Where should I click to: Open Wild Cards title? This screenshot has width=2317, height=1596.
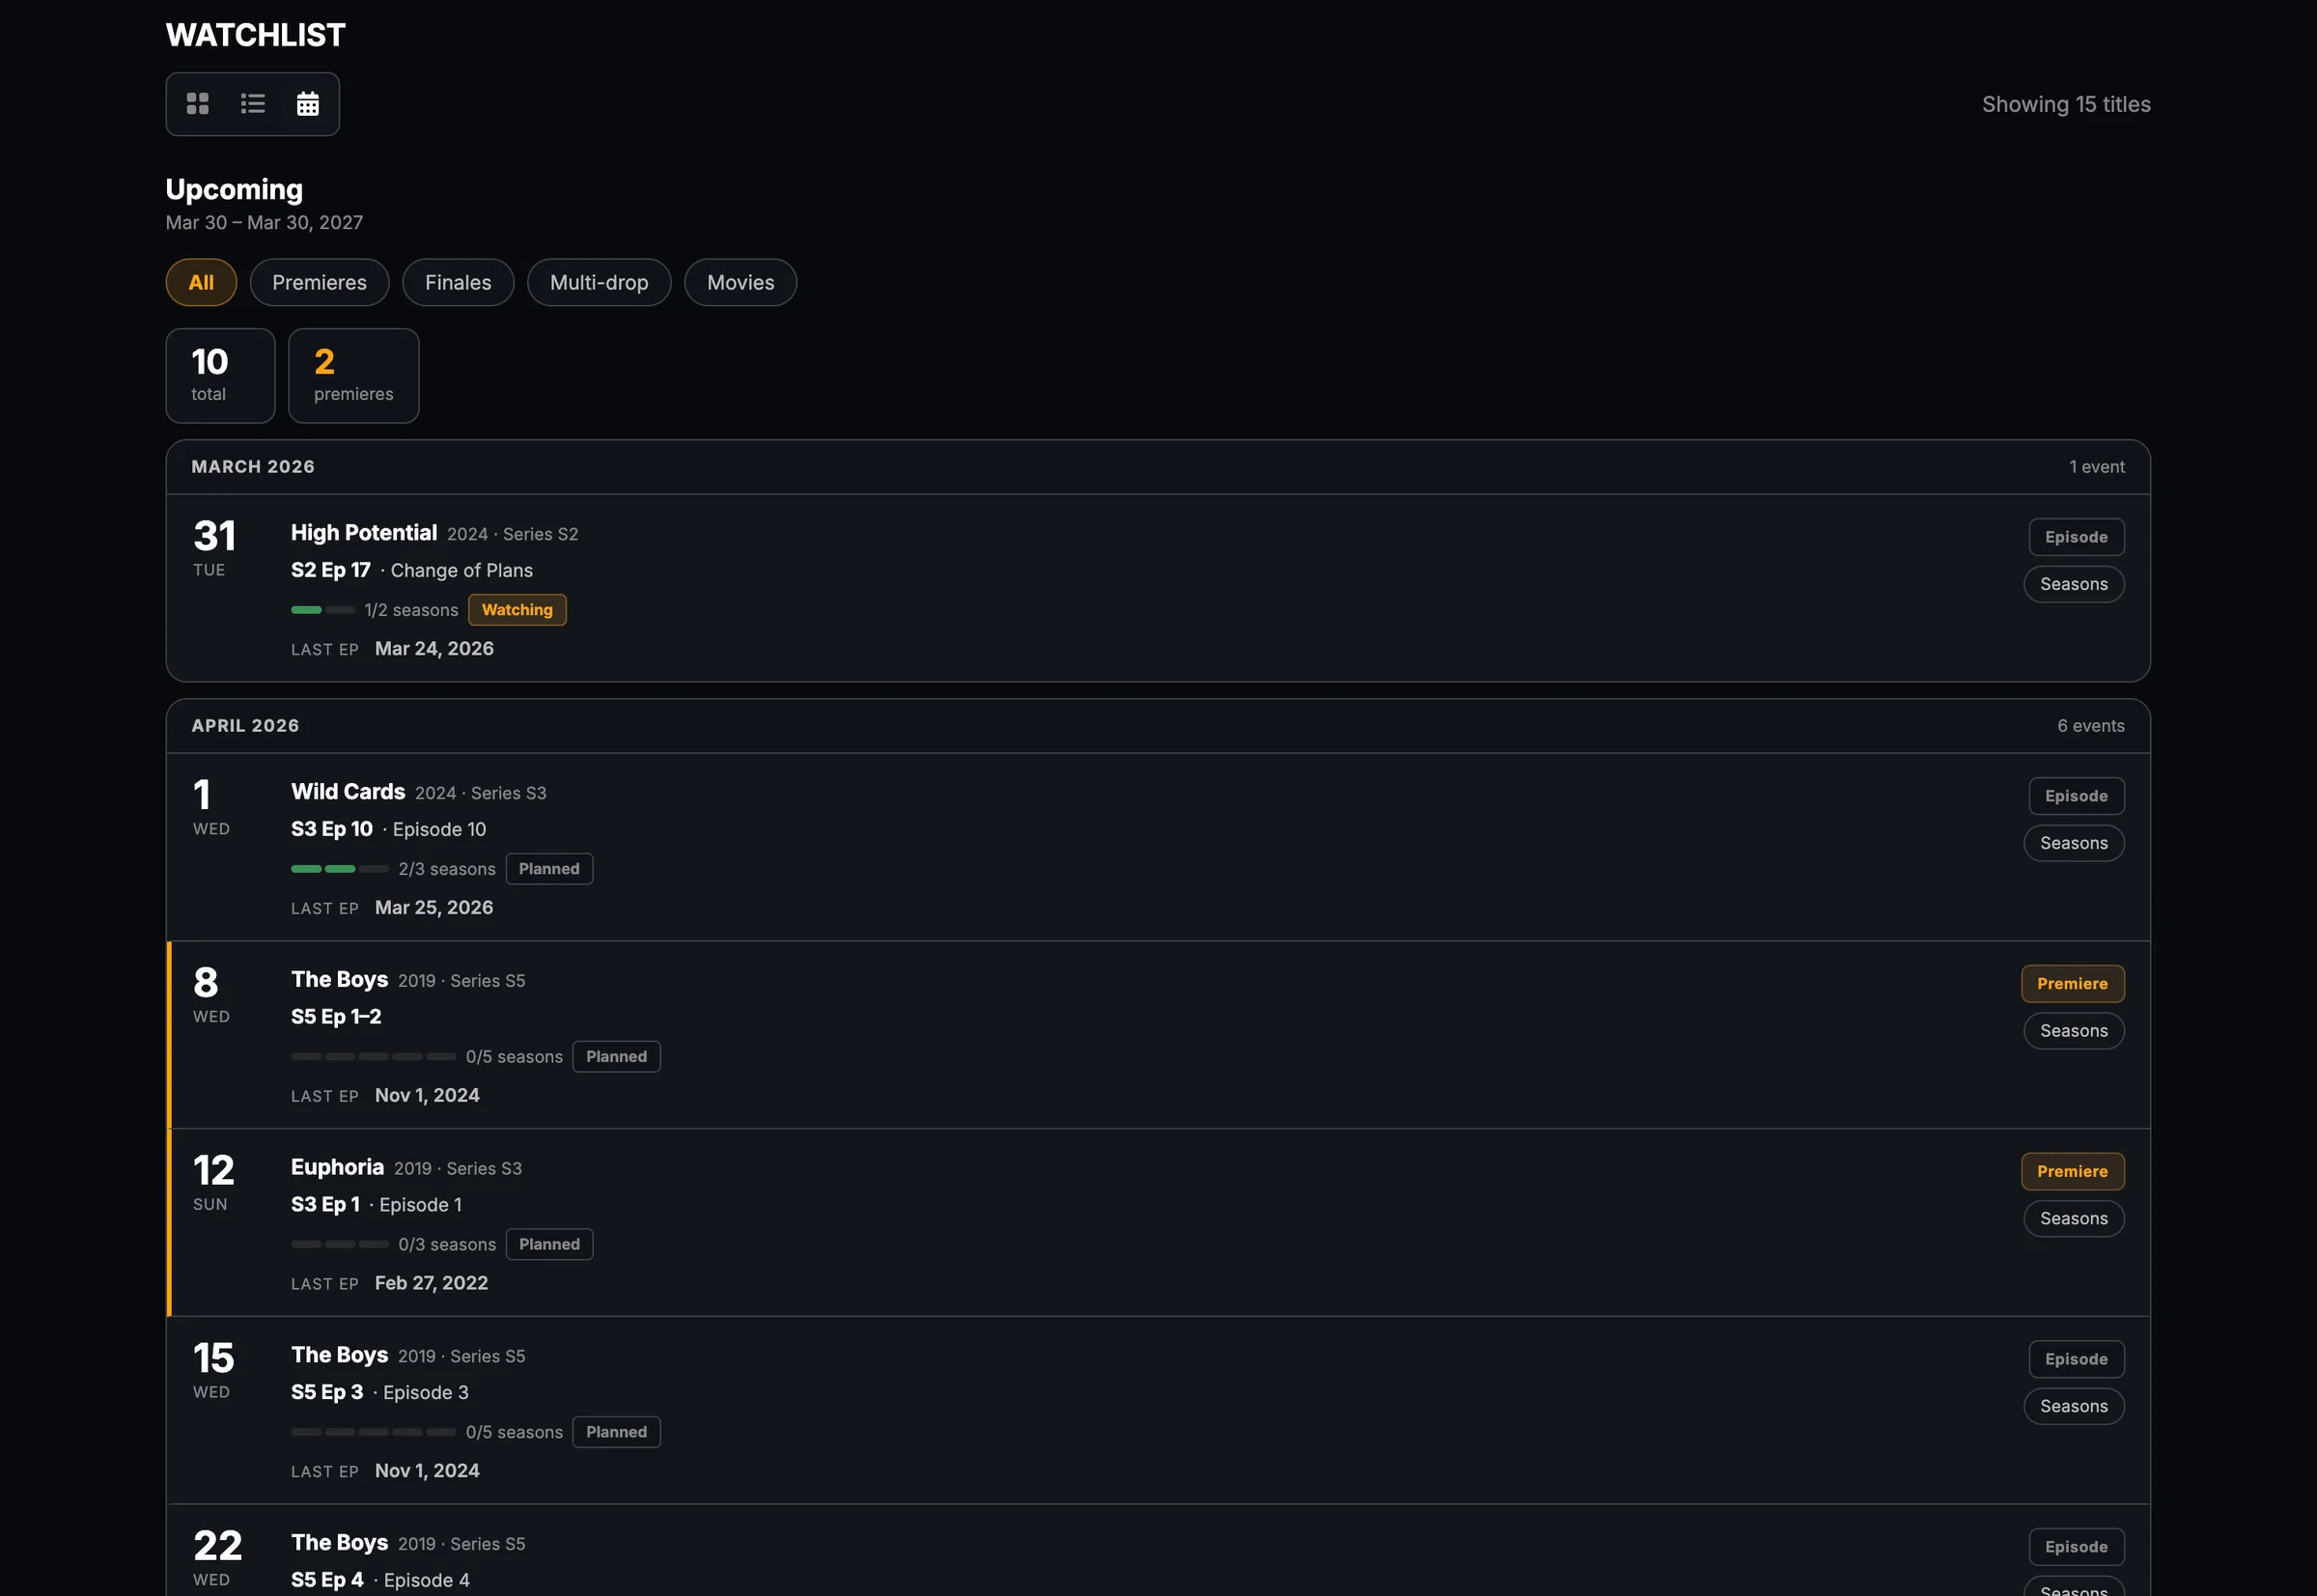click(x=348, y=792)
